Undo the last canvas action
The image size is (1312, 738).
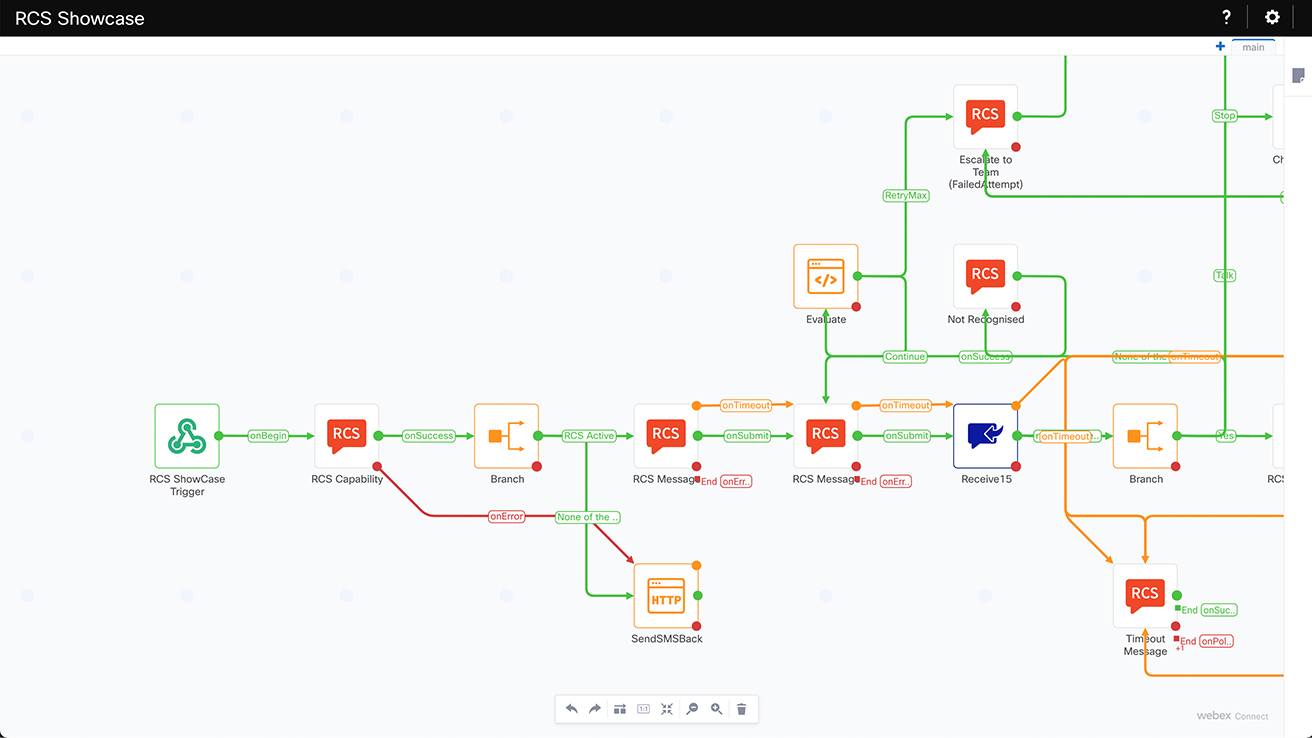coord(572,709)
